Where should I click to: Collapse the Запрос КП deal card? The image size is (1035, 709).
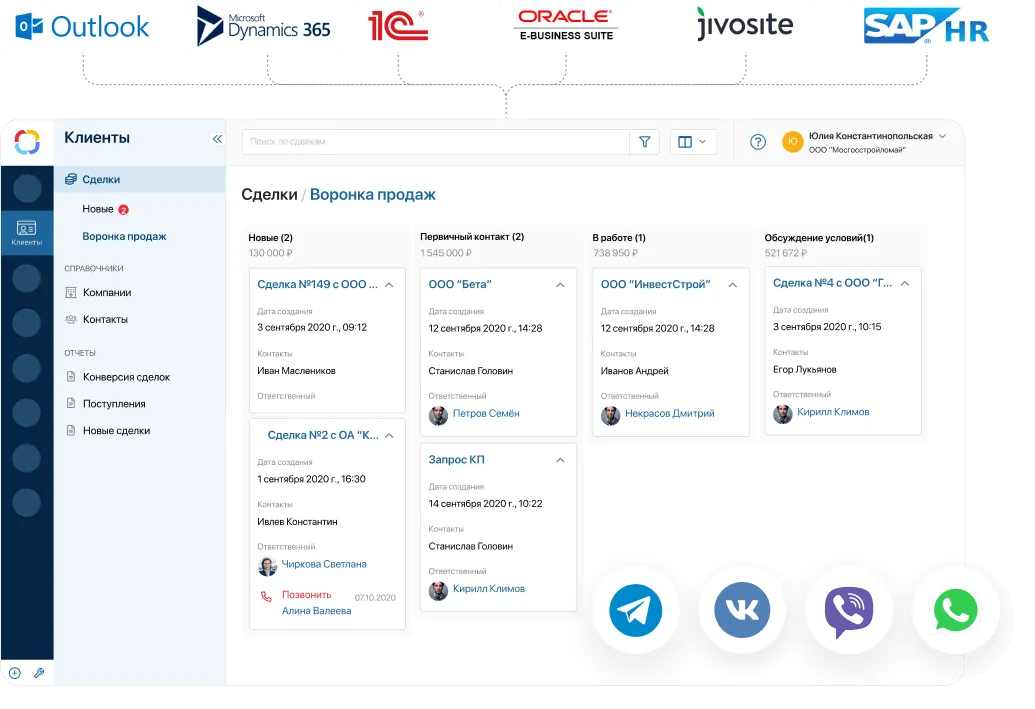560,460
